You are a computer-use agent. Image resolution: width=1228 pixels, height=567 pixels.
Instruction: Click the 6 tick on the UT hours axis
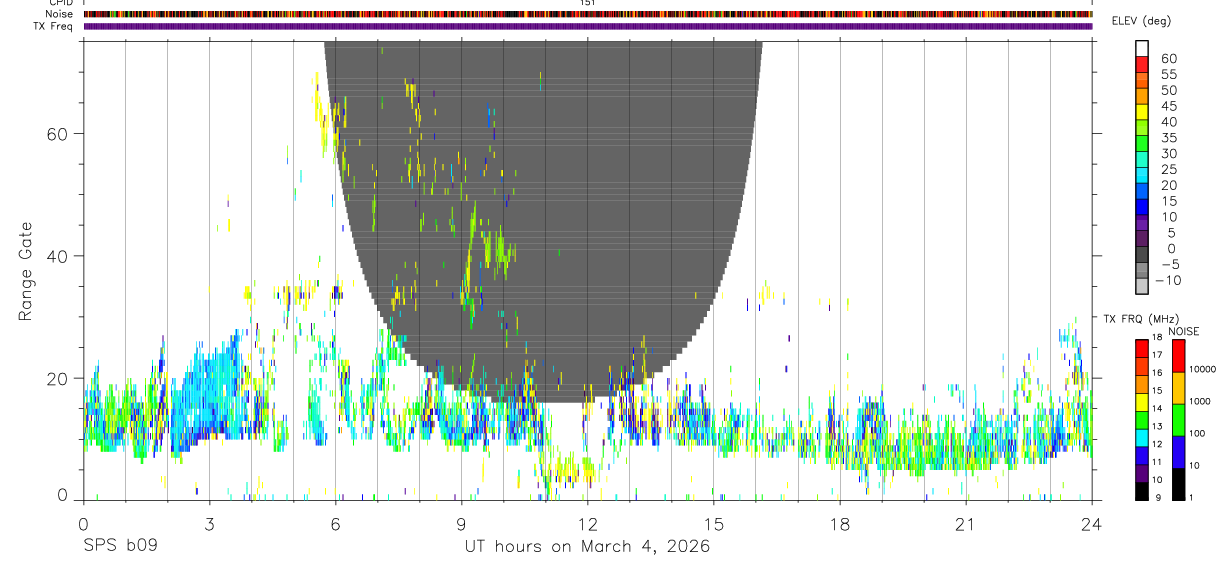pos(335,524)
